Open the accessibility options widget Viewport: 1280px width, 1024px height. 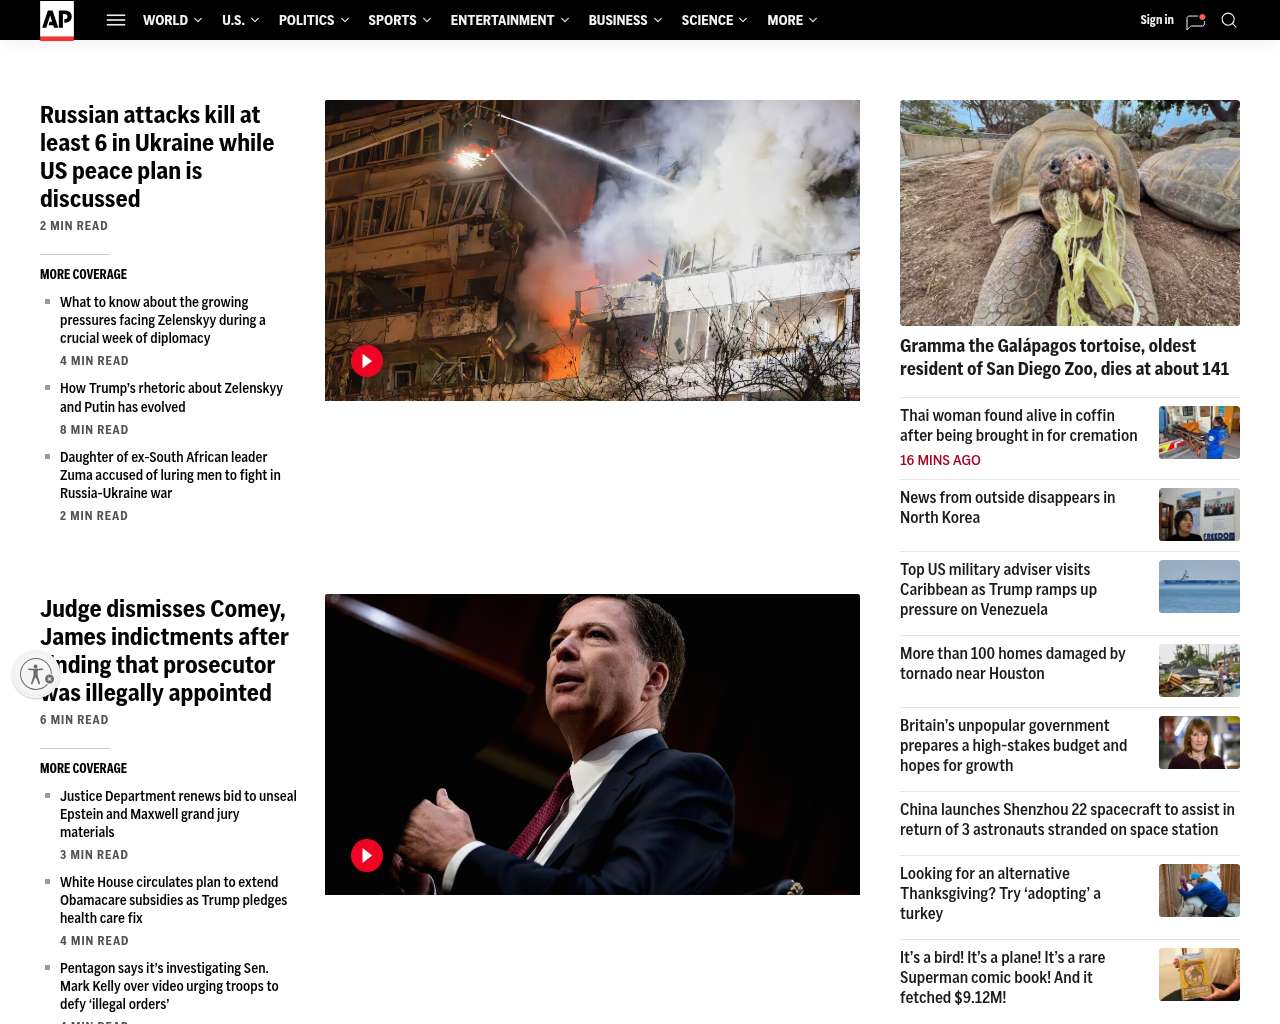click(36, 674)
